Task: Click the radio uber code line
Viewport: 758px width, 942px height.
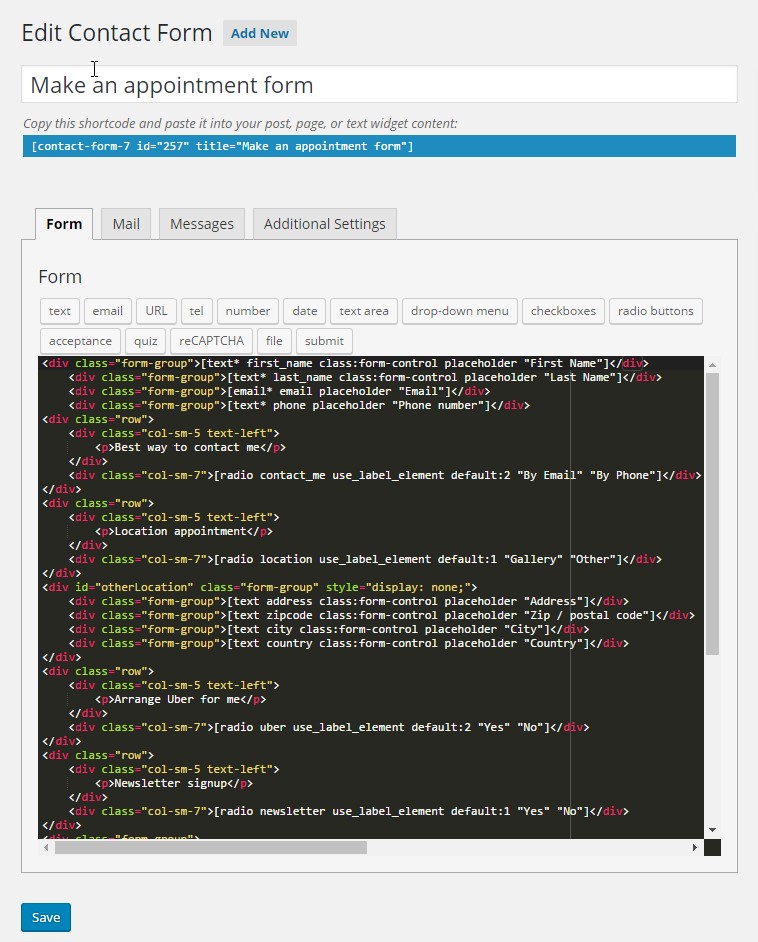Action: [x=329, y=727]
